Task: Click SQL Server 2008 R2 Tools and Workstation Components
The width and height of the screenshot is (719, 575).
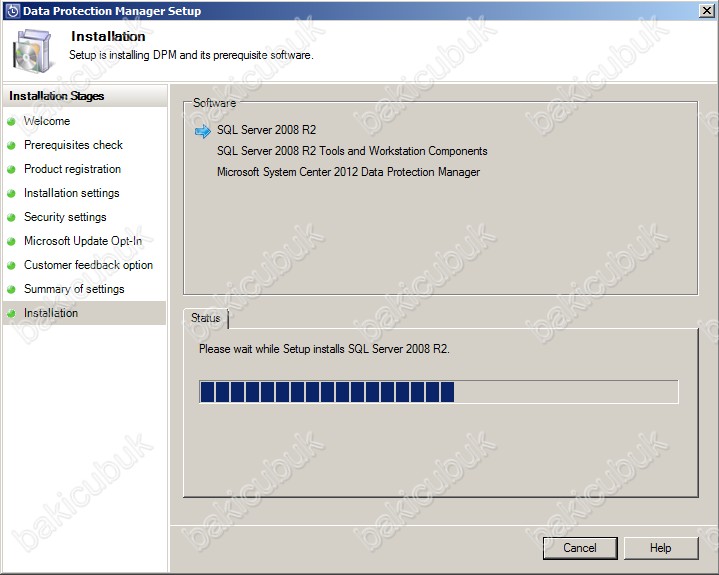Action: pos(352,151)
